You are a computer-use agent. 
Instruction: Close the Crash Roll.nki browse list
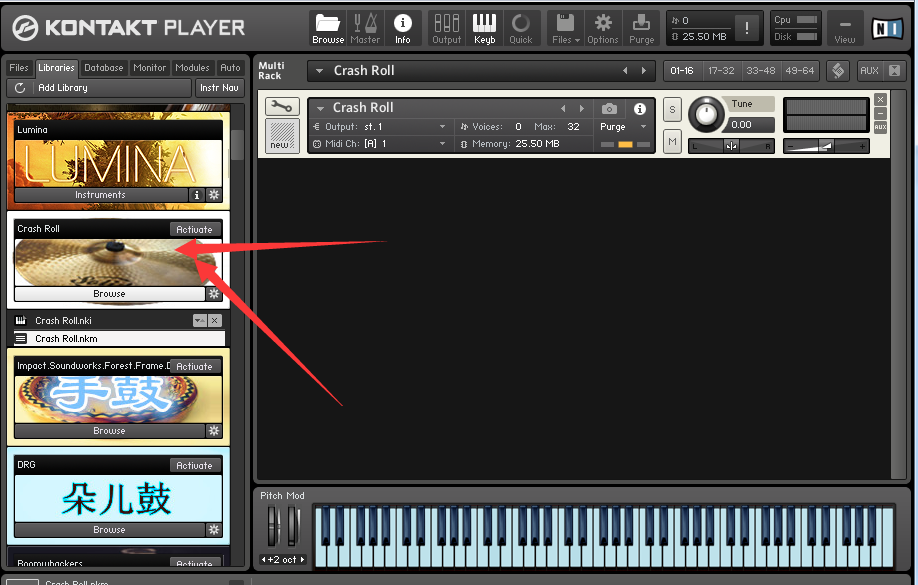[215, 321]
